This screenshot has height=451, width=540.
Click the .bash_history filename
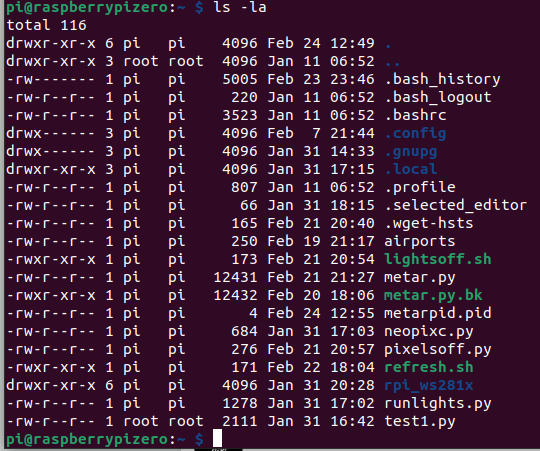pos(443,80)
